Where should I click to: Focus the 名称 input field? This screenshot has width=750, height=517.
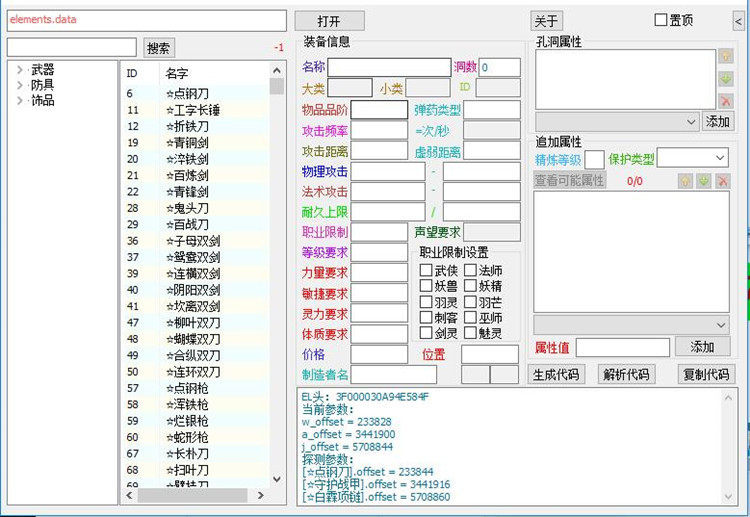[x=389, y=67]
